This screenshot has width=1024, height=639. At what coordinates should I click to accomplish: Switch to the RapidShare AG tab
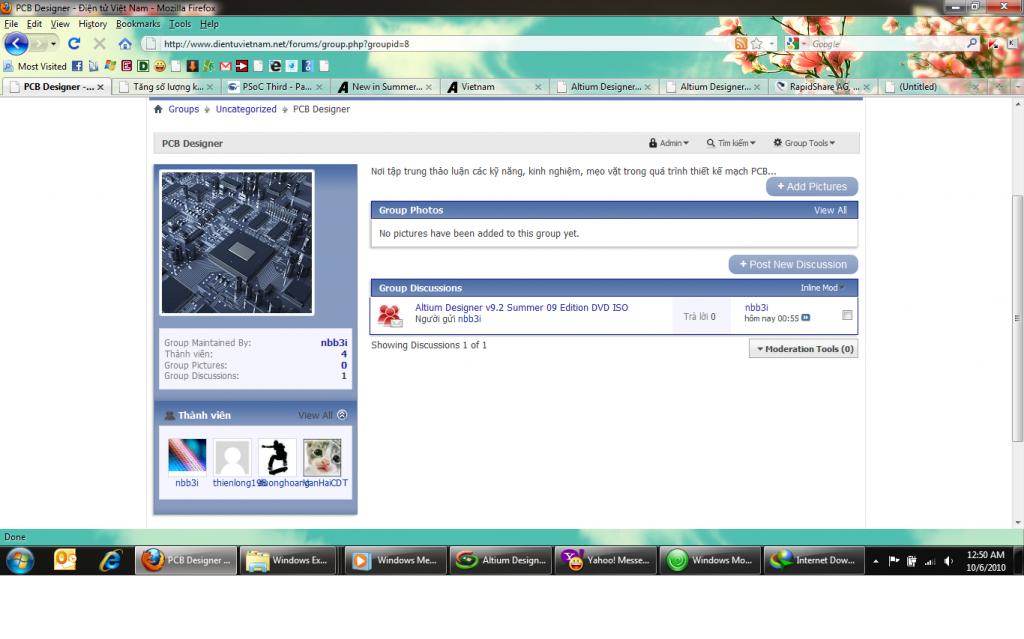click(x=823, y=86)
